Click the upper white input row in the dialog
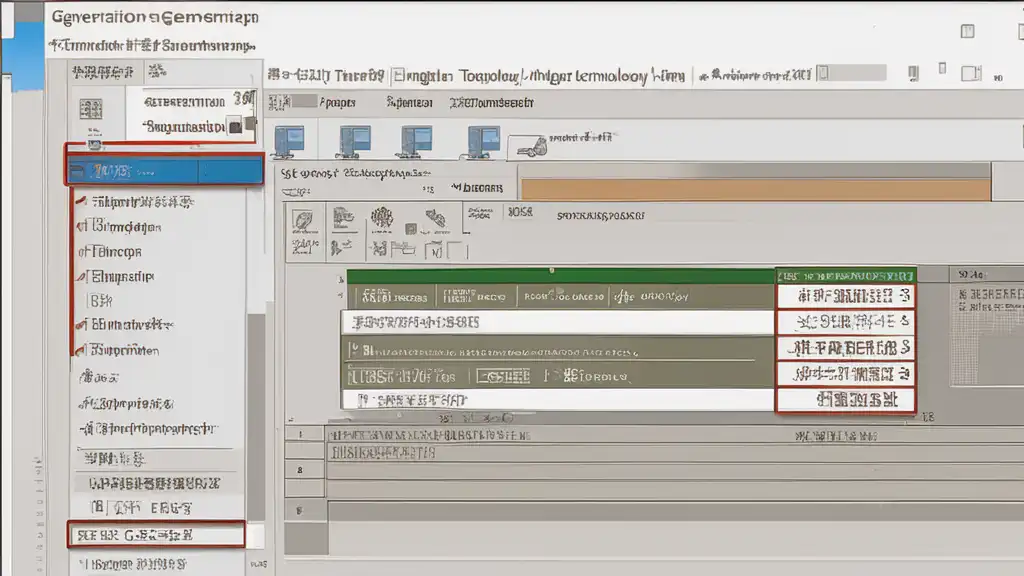 [x=557, y=322]
